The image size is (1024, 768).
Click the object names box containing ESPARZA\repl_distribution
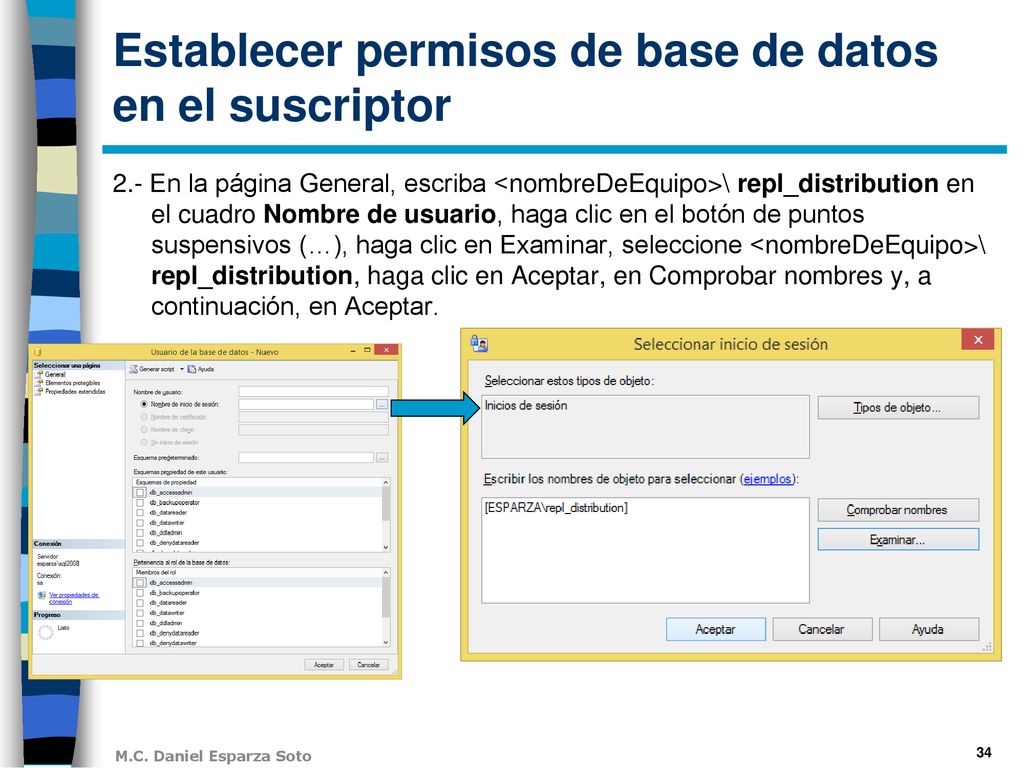645,551
